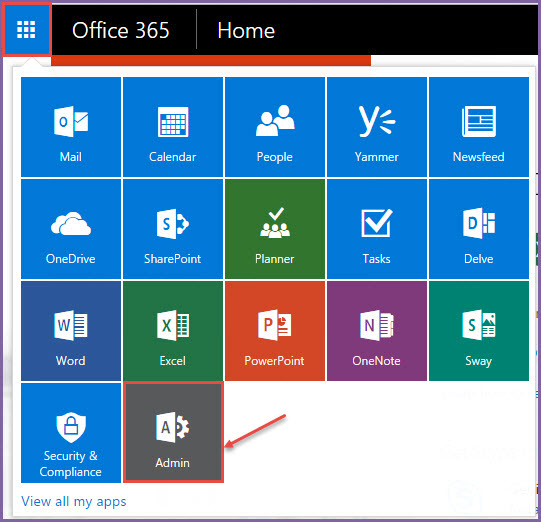This screenshot has height=522, width=541.
Task: Launch the OneNote tile
Action: [377, 331]
